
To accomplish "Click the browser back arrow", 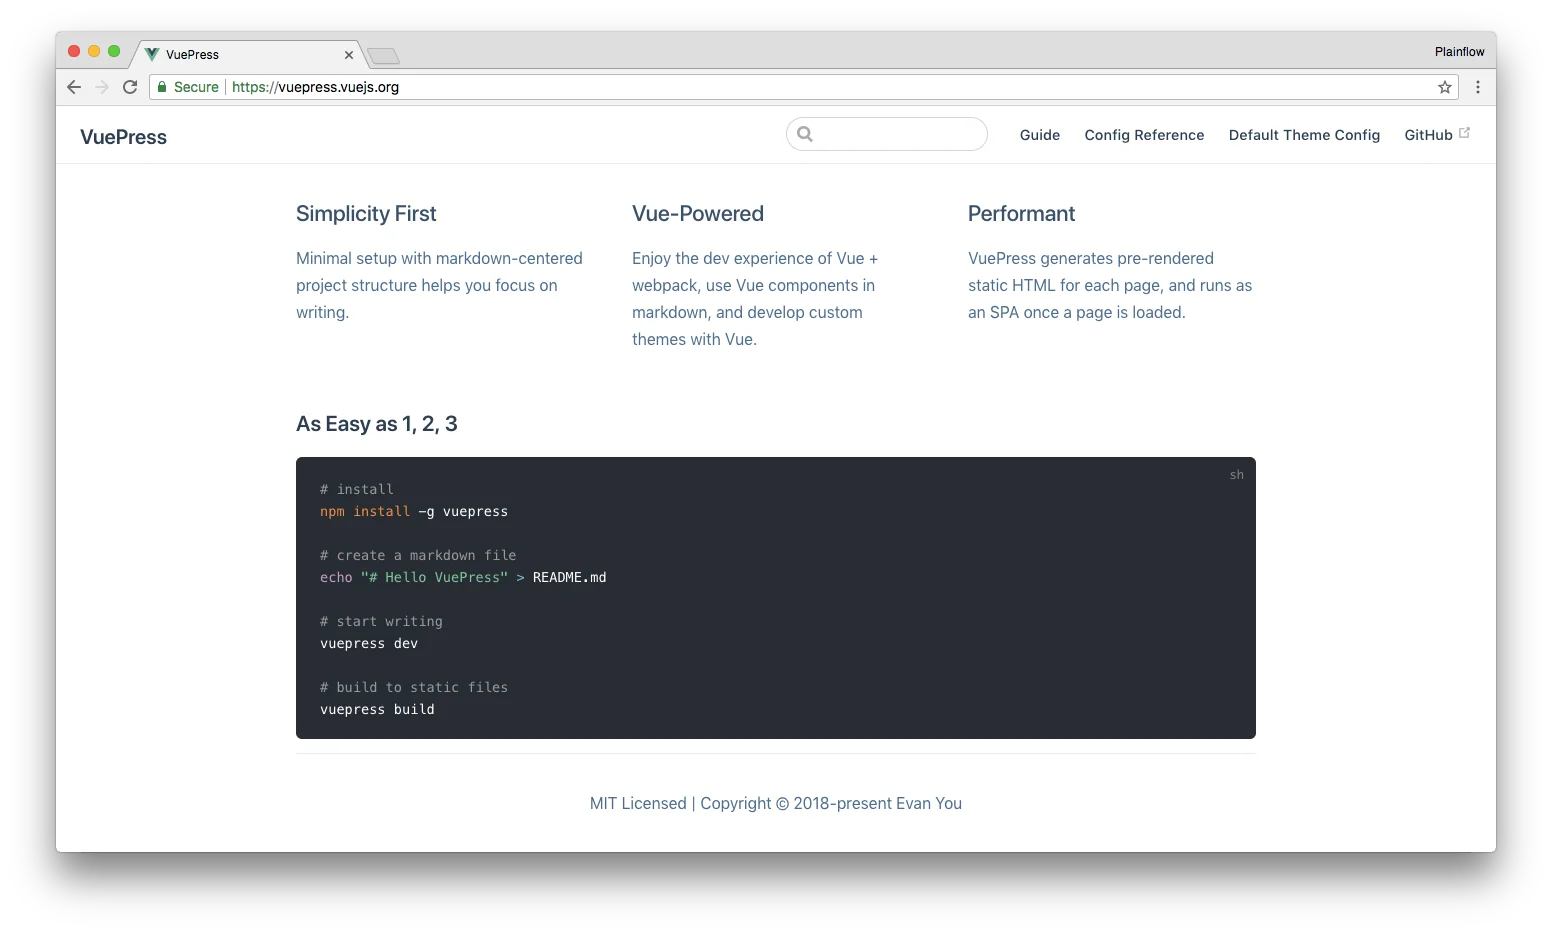I will 74,87.
